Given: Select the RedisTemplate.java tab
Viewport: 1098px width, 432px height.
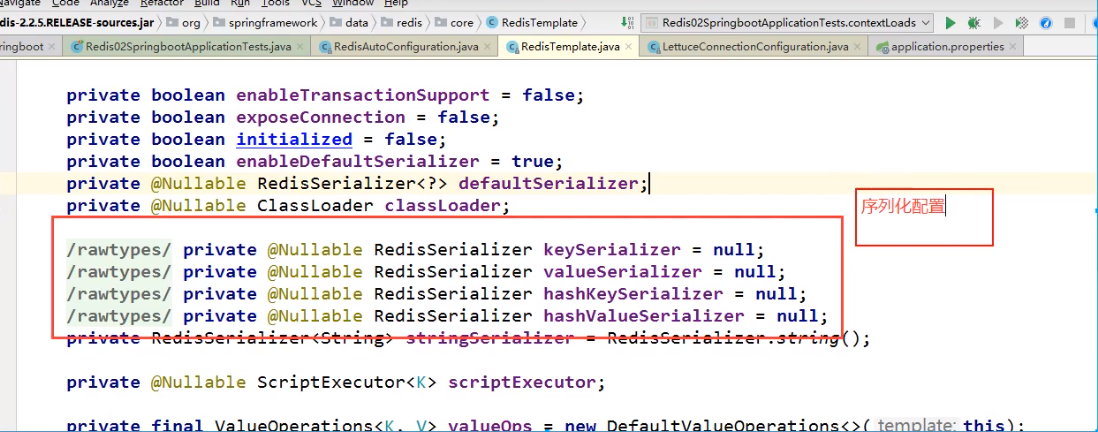Looking at the screenshot, I should [567, 47].
